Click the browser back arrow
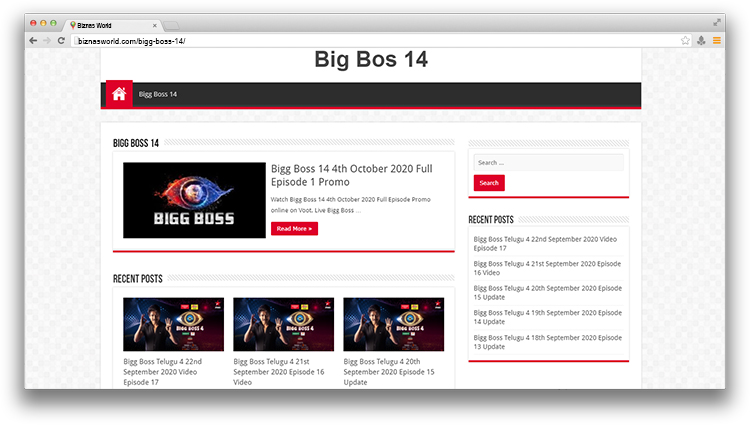Image resolution: width=750 pixels, height=425 pixels. (33, 41)
